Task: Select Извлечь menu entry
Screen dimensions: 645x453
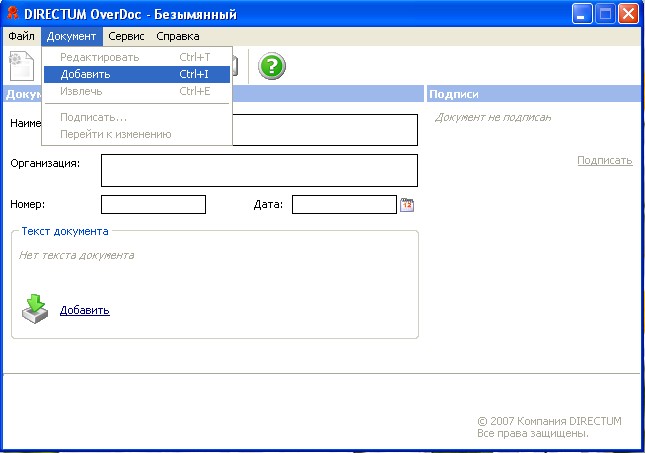Action: coord(137,91)
